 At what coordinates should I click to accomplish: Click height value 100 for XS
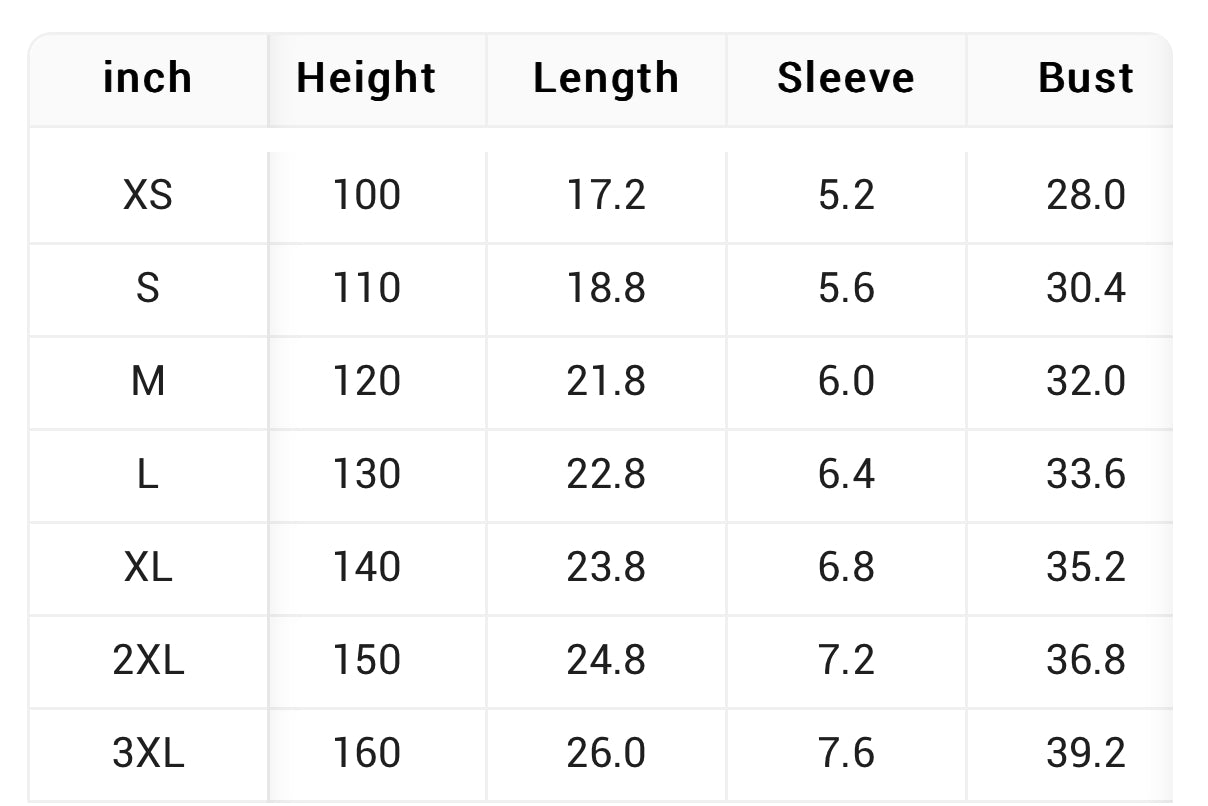tap(366, 194)
